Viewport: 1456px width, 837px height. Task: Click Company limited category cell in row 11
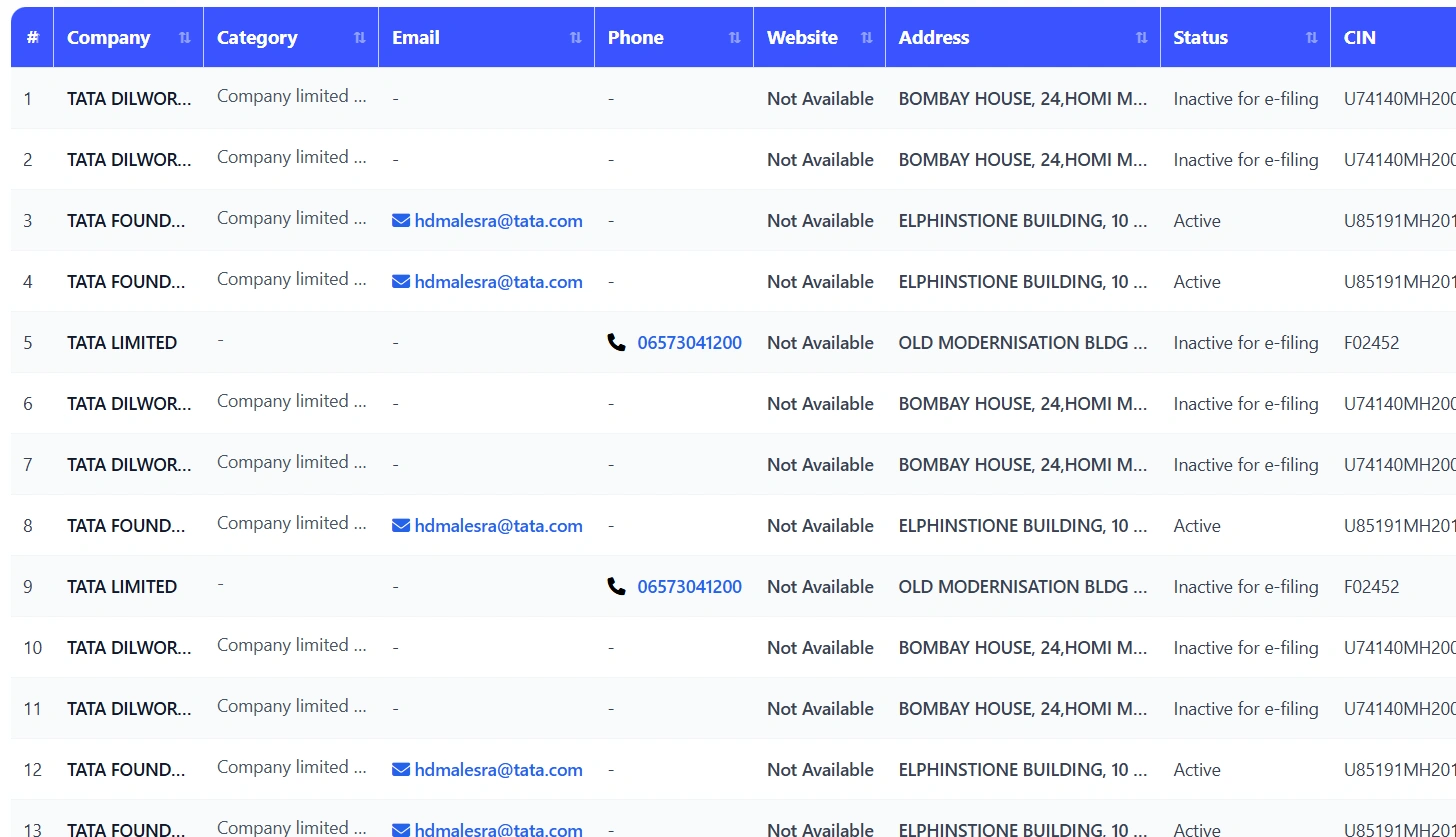point(292,706)
